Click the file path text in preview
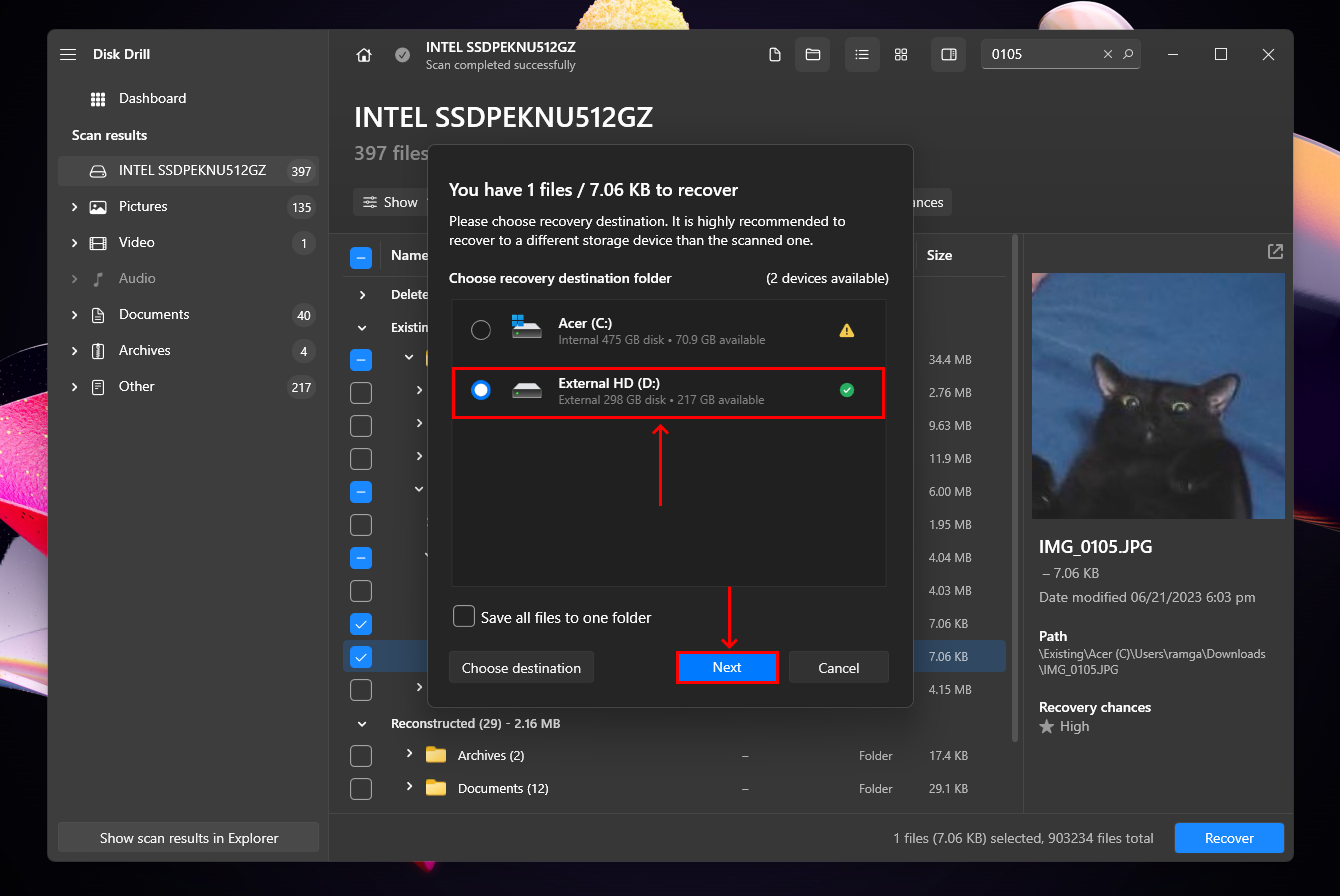Screen dimensions: 1340x896 (1152, 661)
